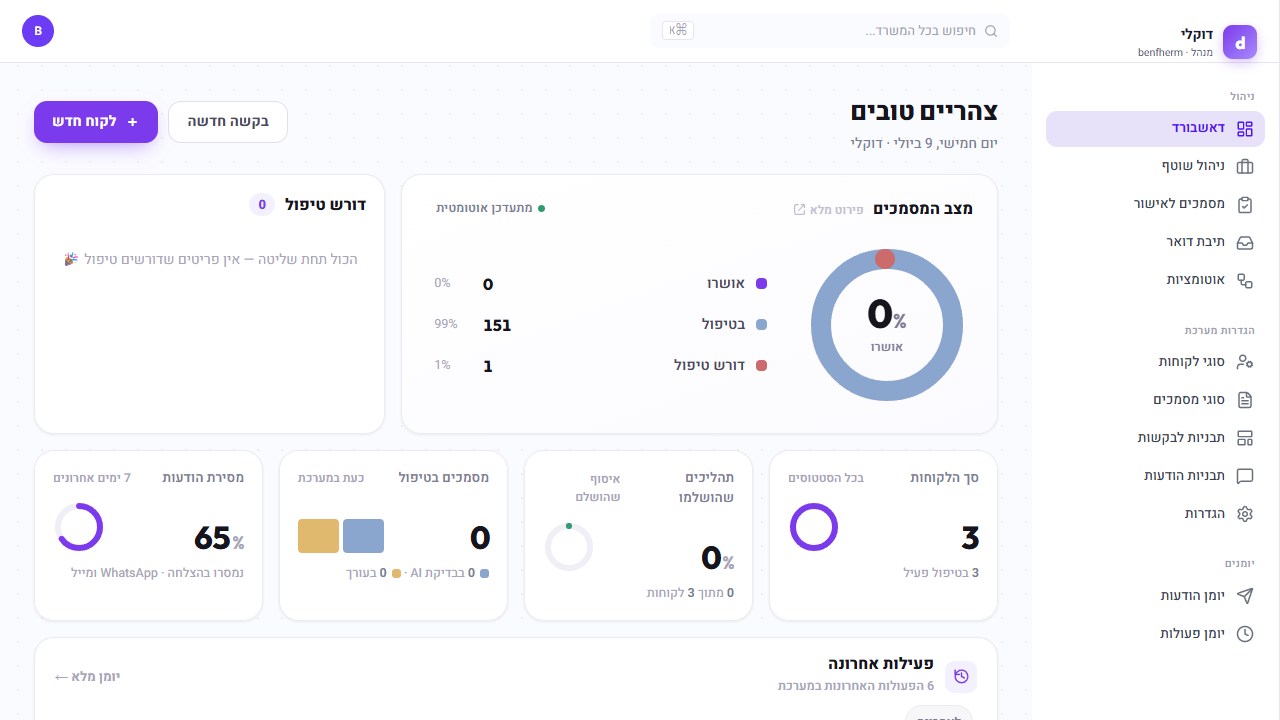The width and height of the screenshot is (1280, 720).
Task: Open the פירוט מלא link
Action: click(x=828, y=210)
